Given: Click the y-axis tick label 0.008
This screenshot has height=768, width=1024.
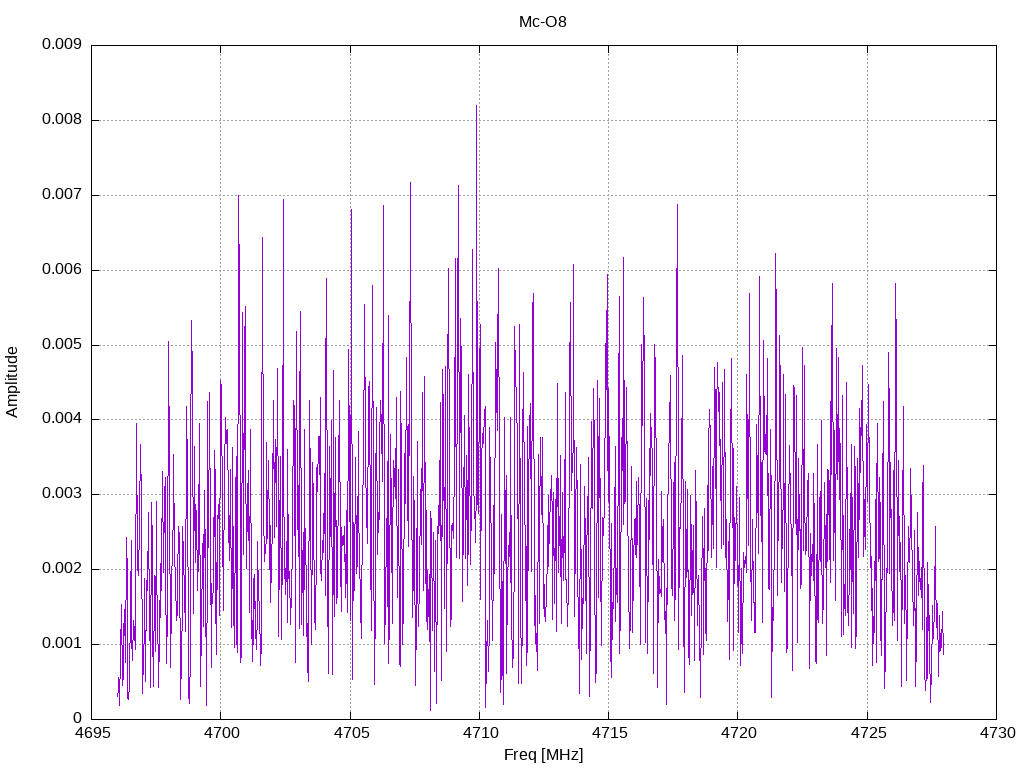Looking at the screenshot, I should (62, 120).
